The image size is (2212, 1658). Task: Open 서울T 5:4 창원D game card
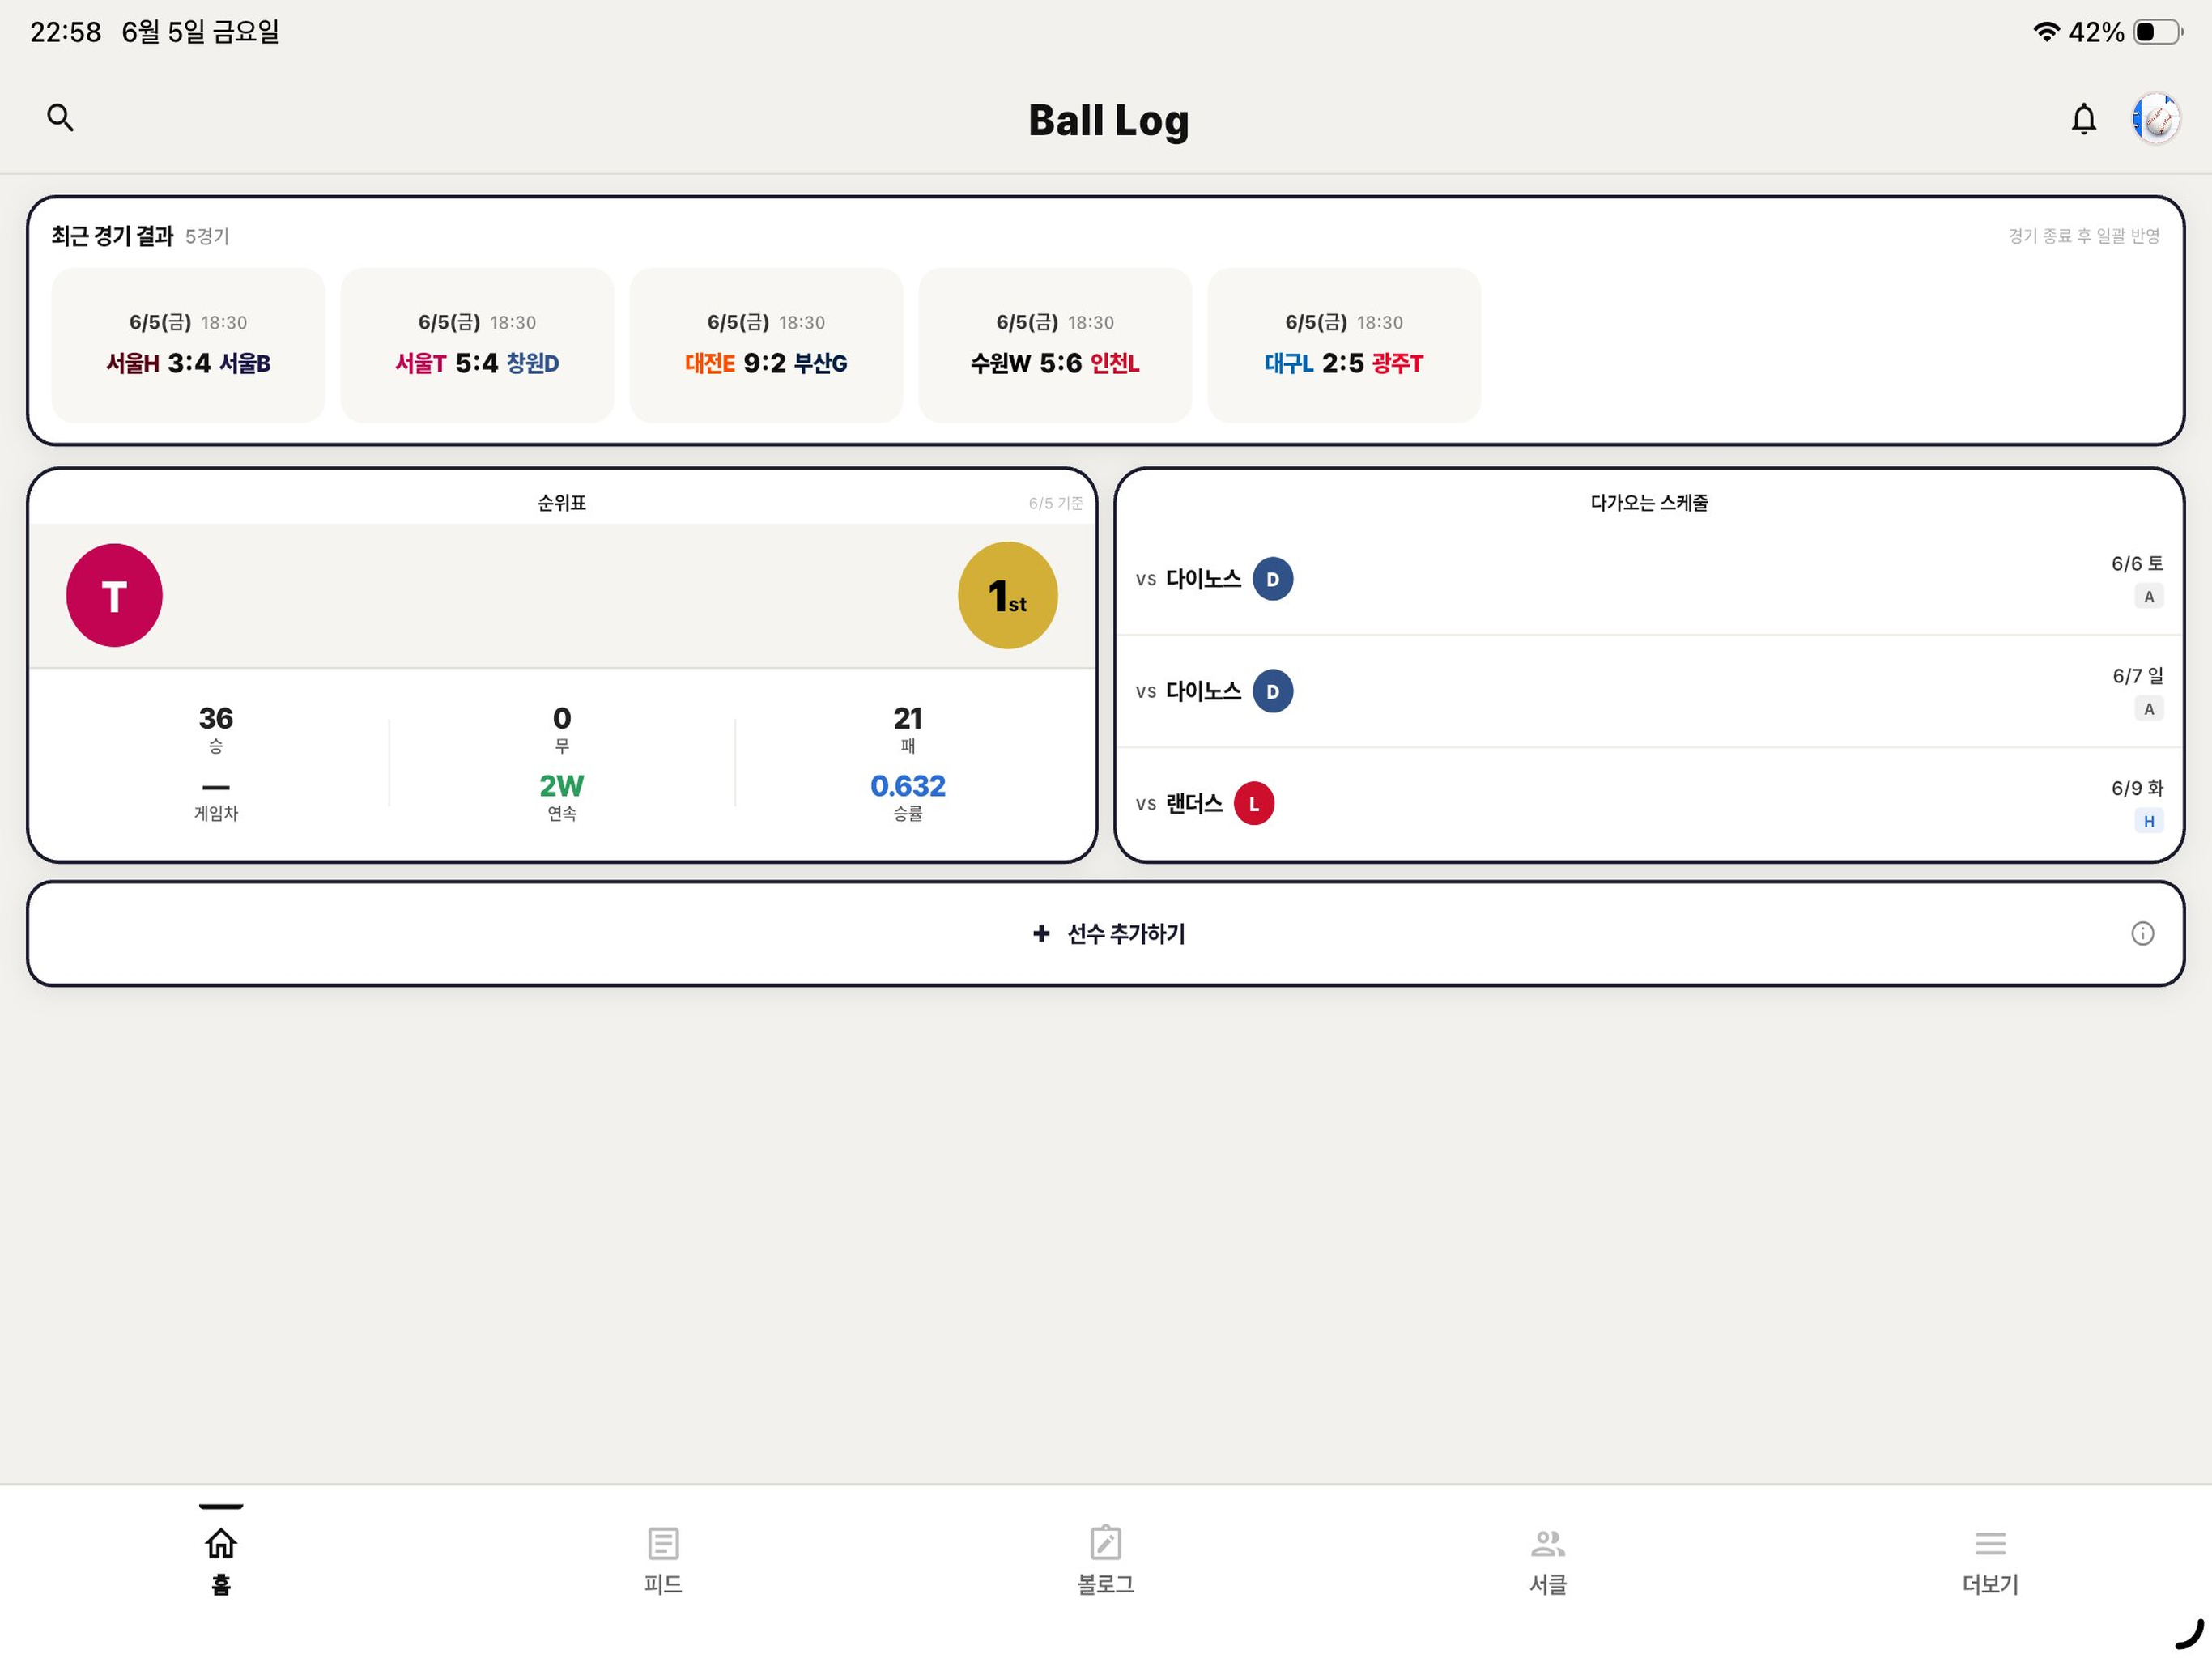point(477,345)
